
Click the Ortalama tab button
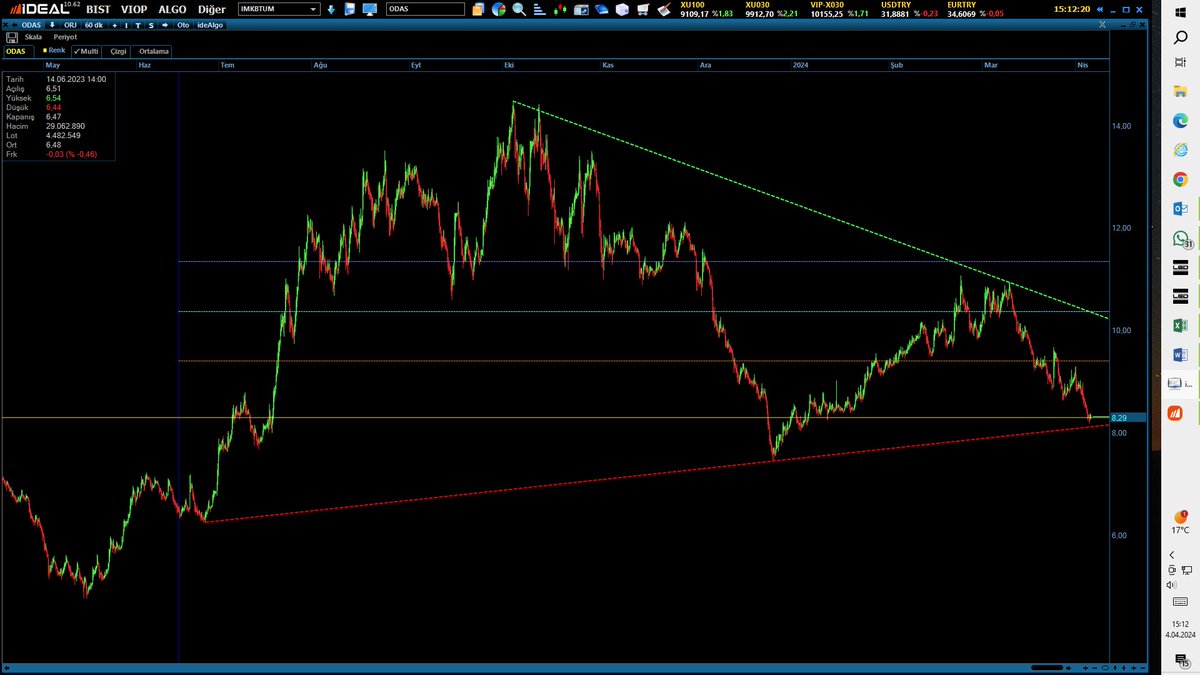(153, 51)
